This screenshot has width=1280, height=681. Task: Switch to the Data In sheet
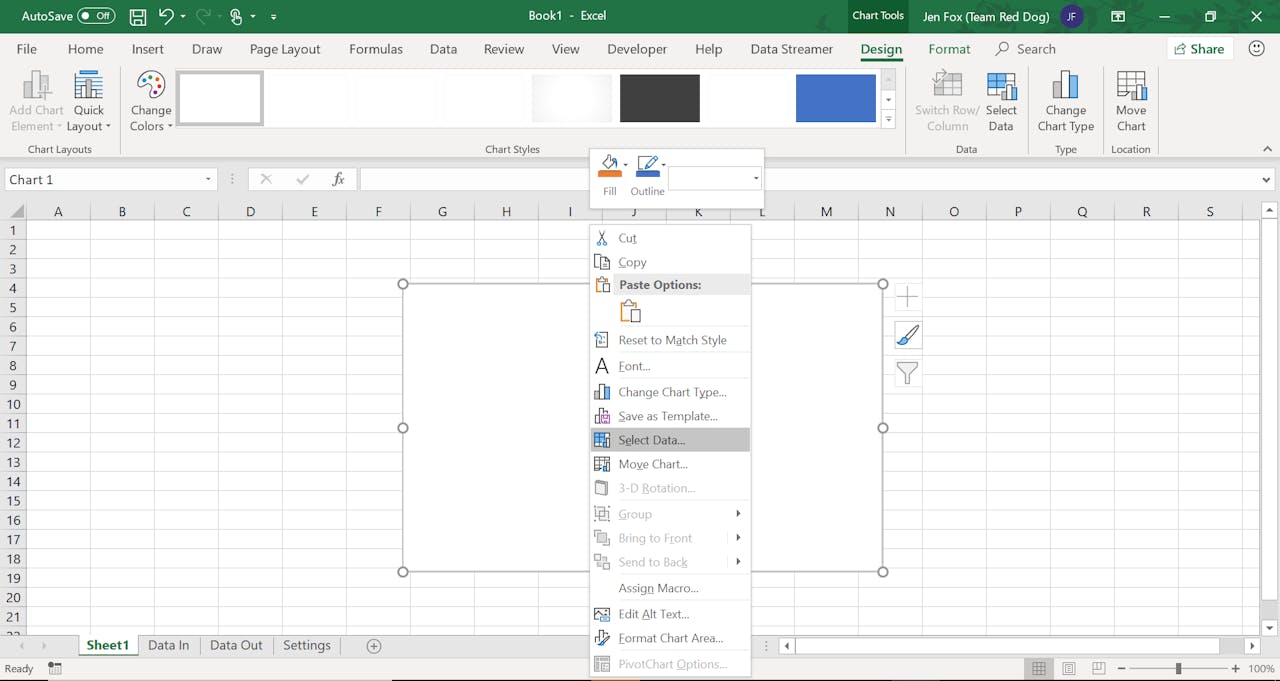[168, 646]
